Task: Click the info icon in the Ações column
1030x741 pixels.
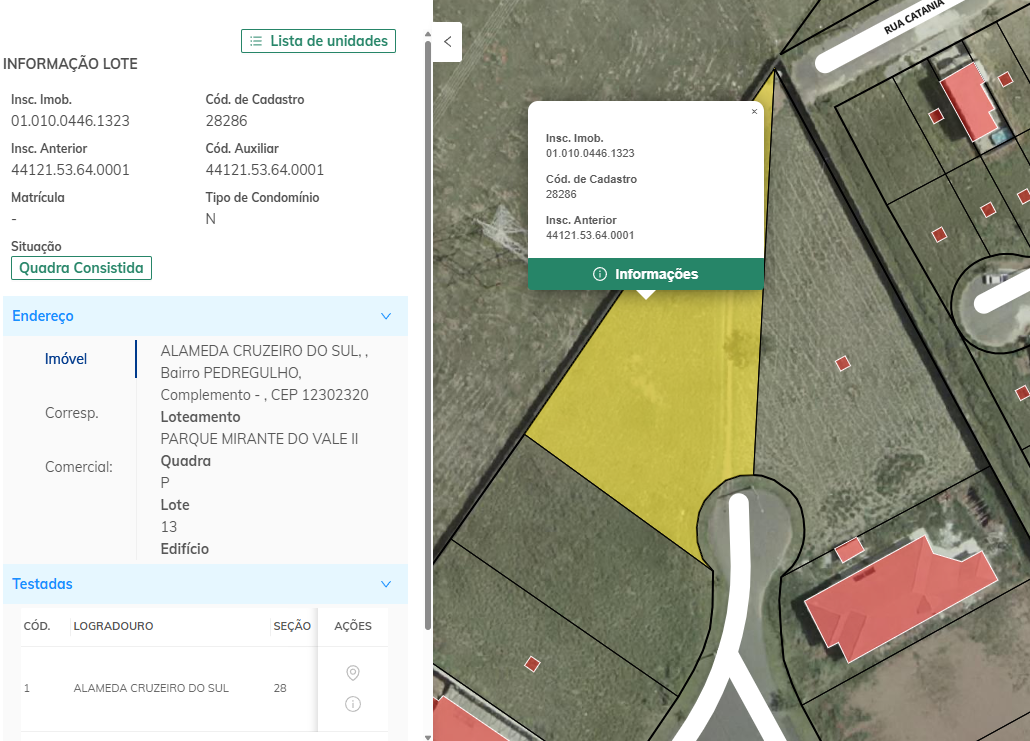Action: coord(352,705)
